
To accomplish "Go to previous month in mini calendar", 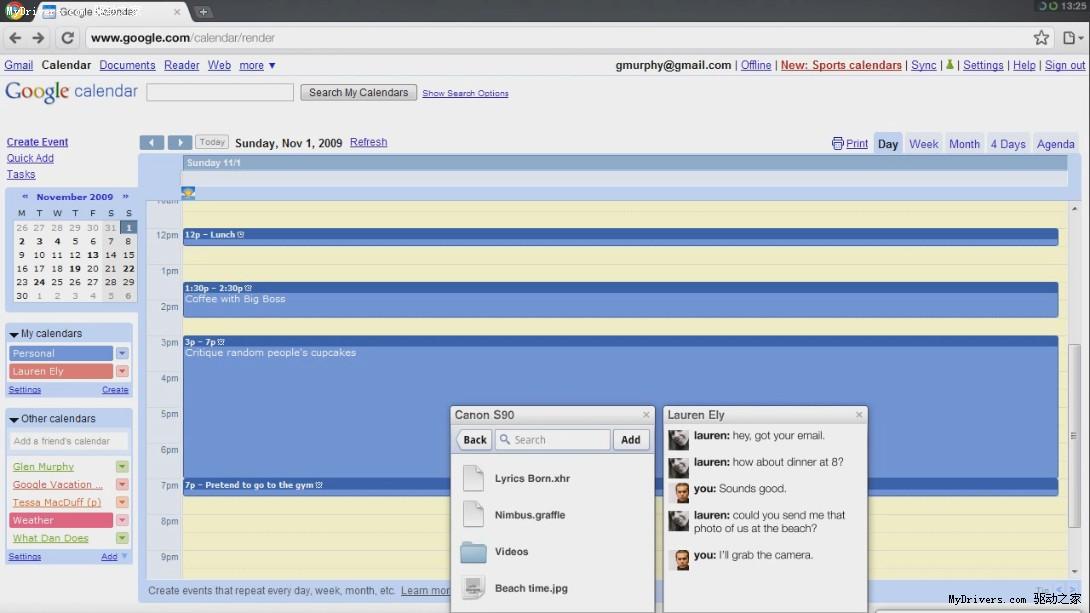I will [25, 197].
